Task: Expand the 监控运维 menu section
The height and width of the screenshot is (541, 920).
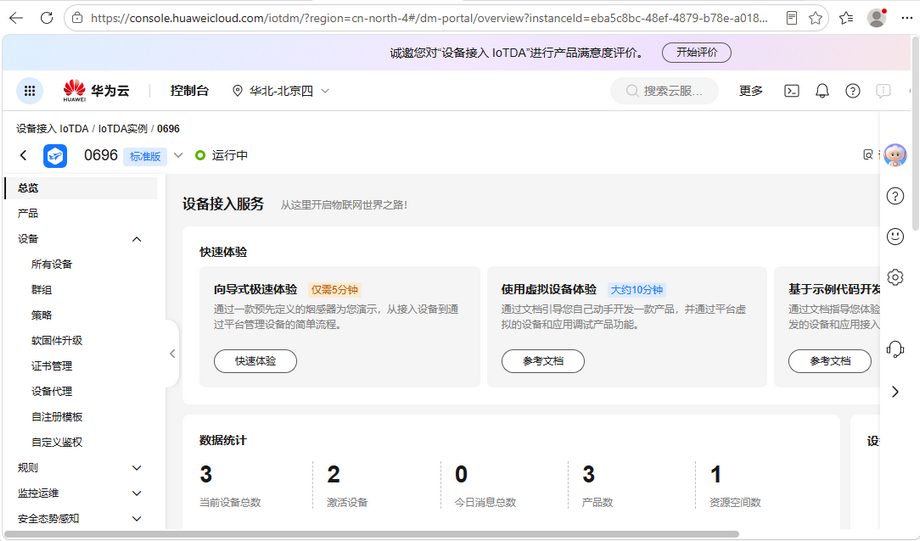Action: tap(137, 493)
